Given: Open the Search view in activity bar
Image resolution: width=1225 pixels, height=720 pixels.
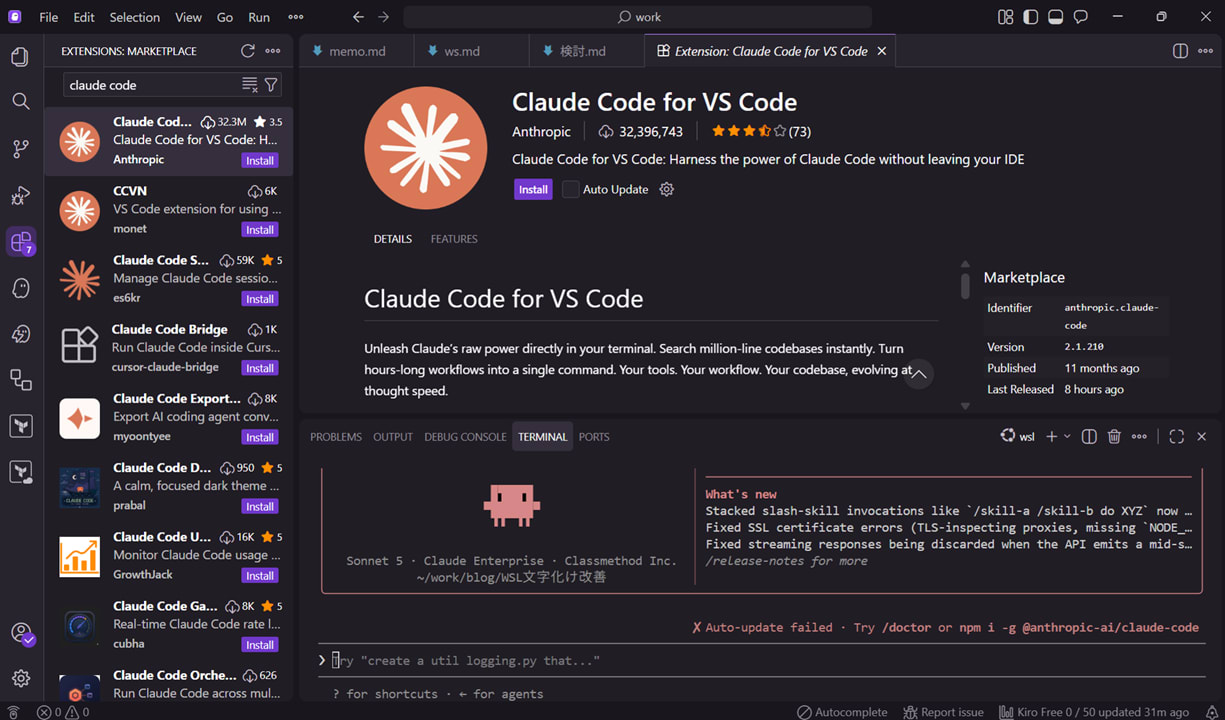Looking at the screenshot, I should click(20, 101).
